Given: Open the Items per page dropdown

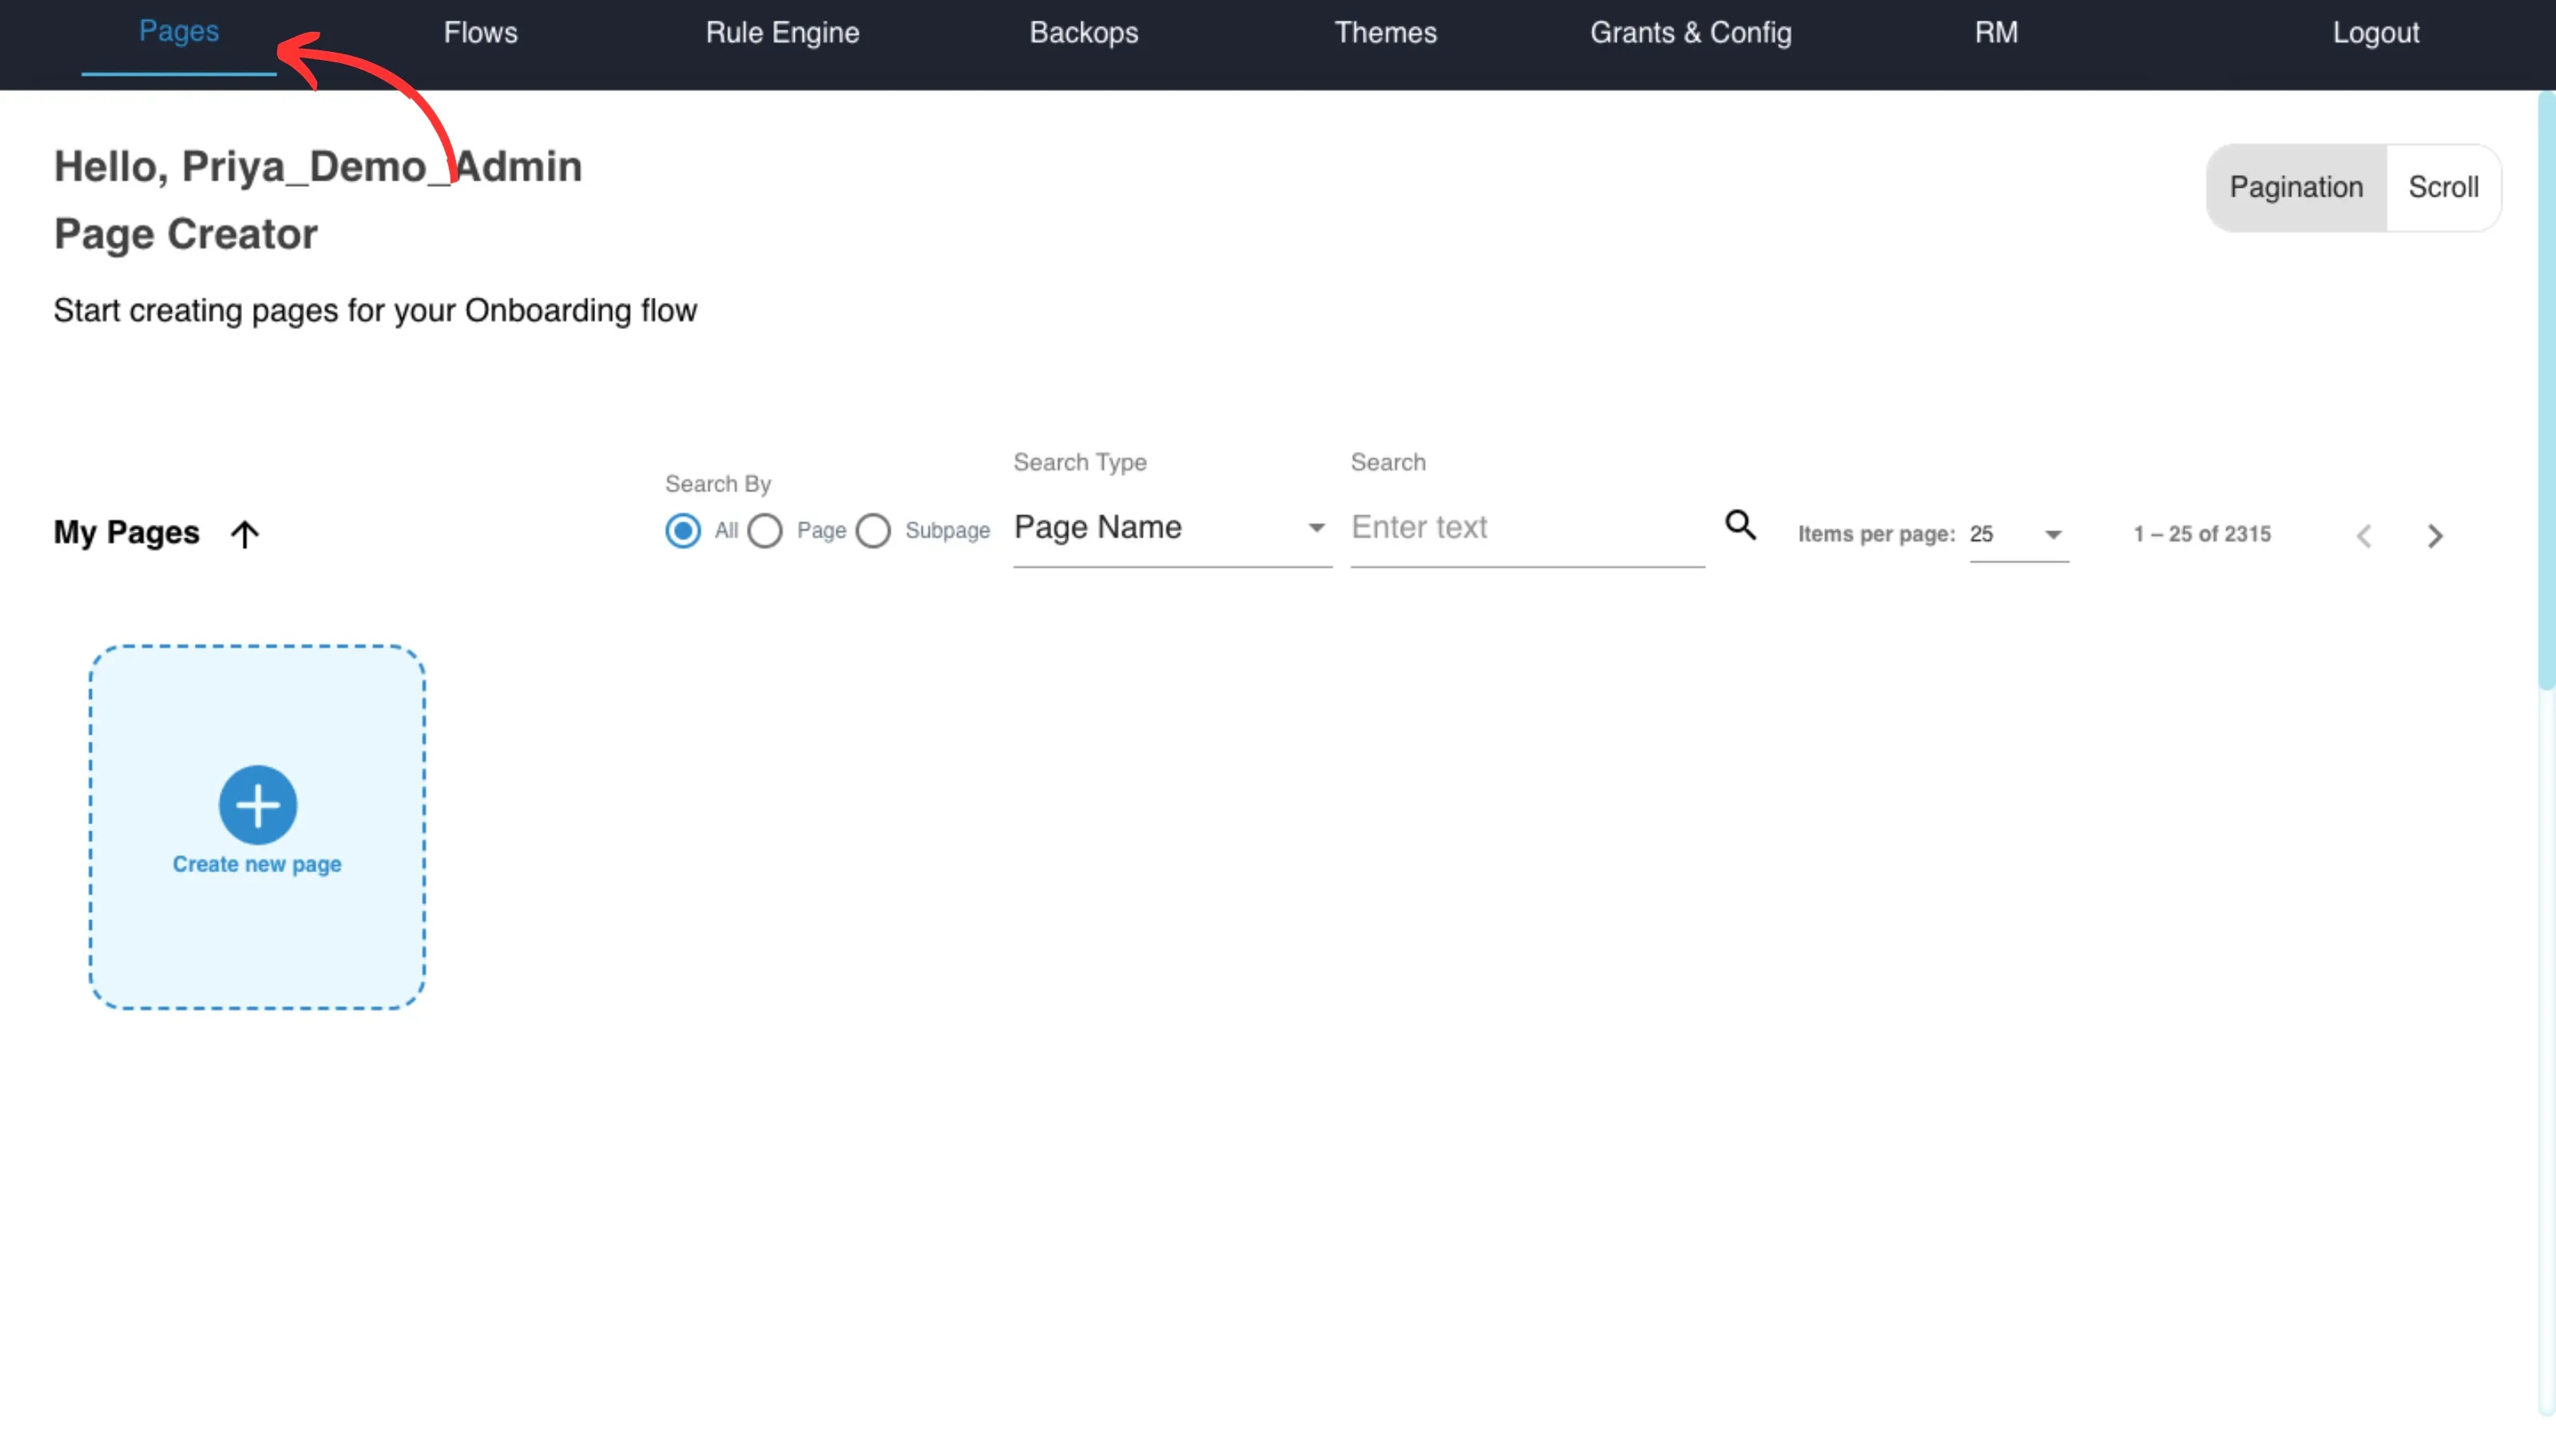Looking at the screenshot, I should click(x=2018, y=535).
